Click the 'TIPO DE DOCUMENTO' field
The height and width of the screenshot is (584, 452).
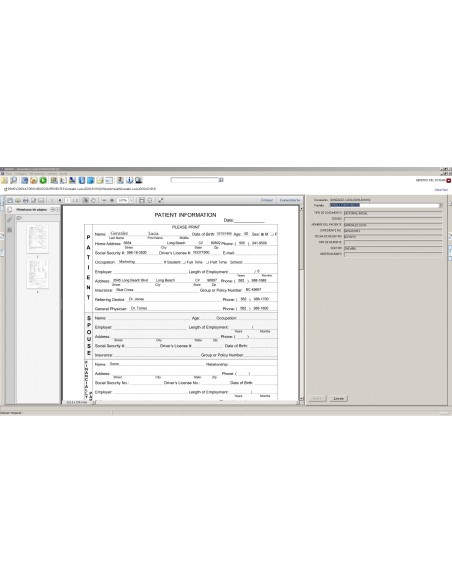392,213
